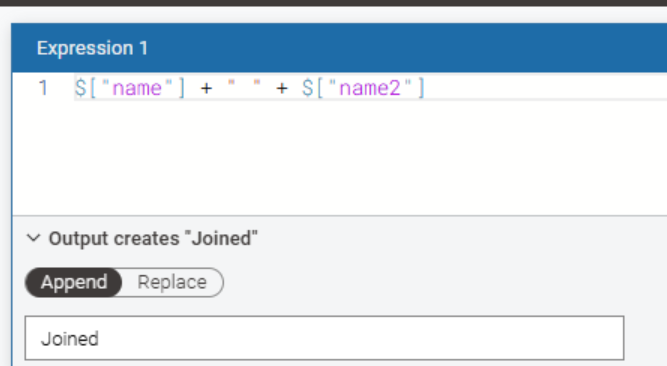This screenshot has width=667, height=366.
Task: Click the space string literal between plus signs
Action: click(244, 85)
